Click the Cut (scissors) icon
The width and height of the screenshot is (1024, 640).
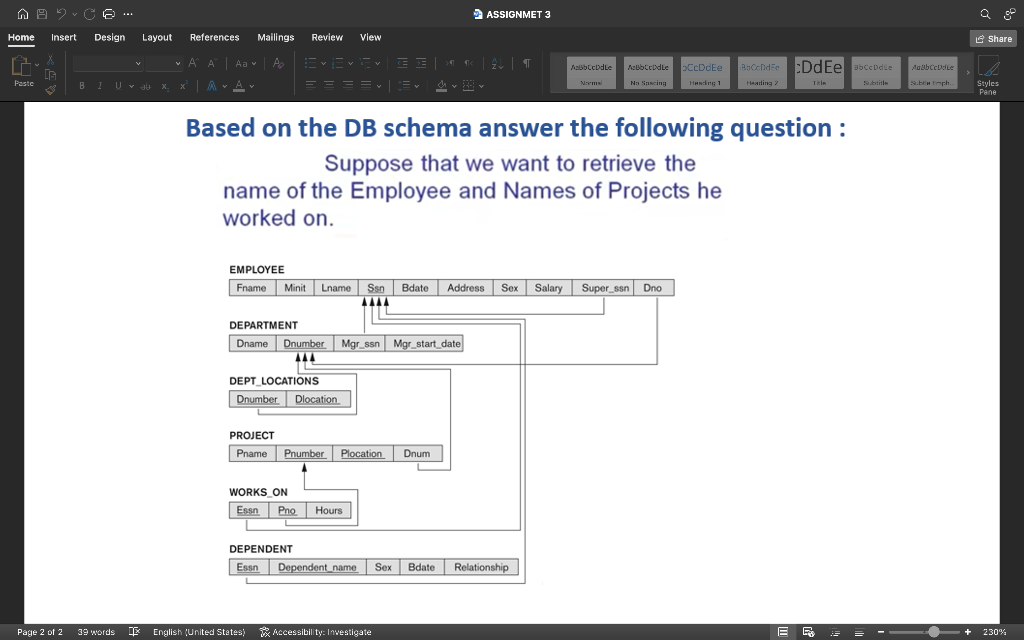click(50, 58)
